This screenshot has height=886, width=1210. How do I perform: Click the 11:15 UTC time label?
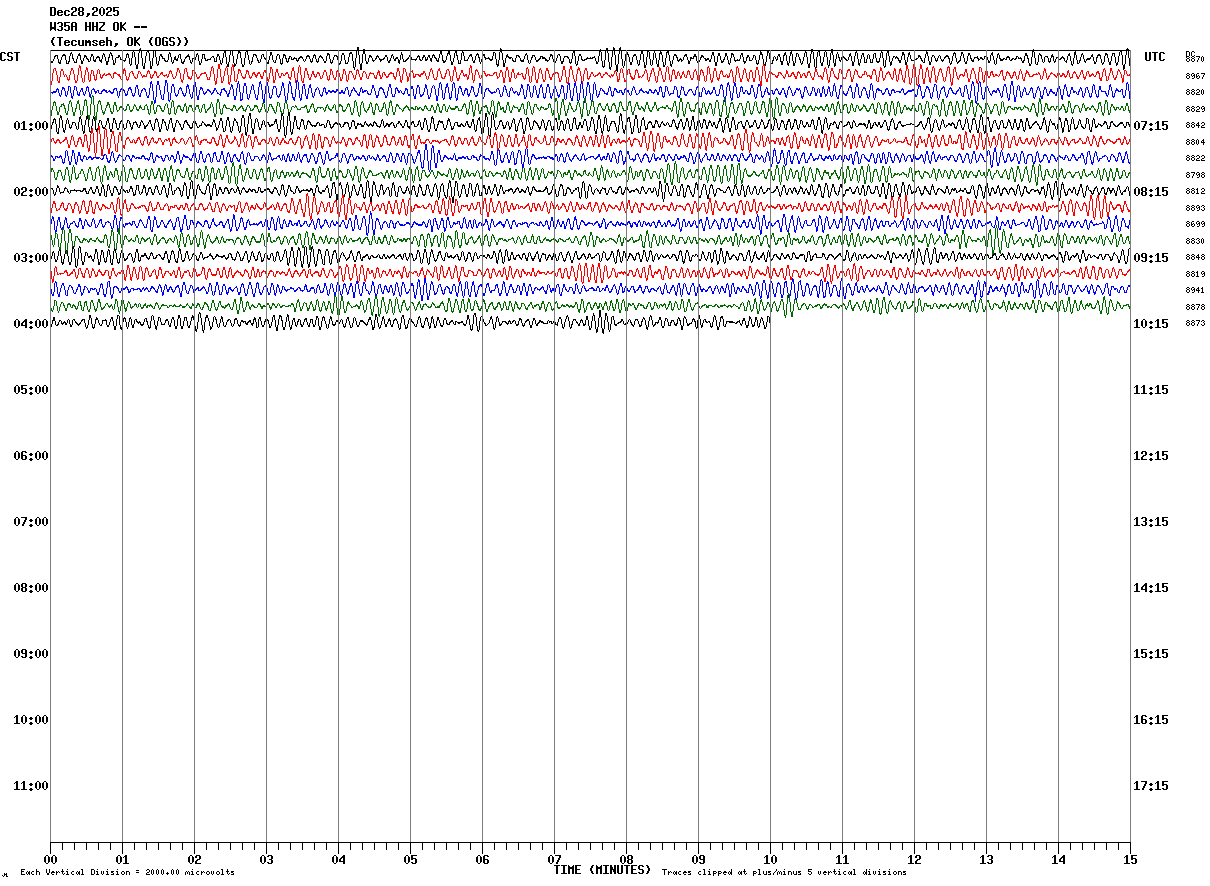tap(1151, 390)
